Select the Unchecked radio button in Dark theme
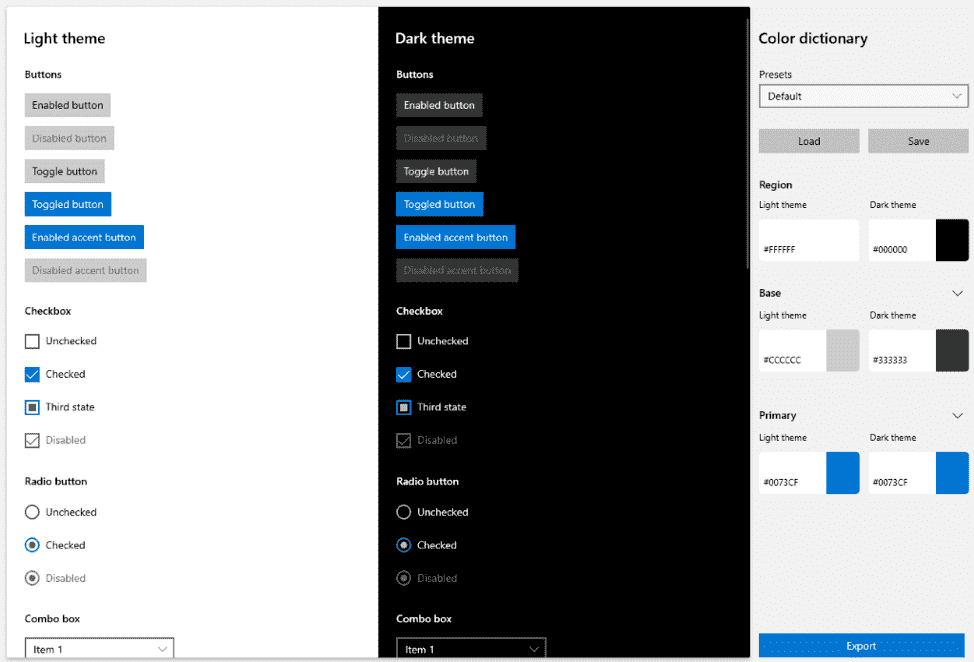The width and height of the screenshot is (974, 662). click(404, 512)
